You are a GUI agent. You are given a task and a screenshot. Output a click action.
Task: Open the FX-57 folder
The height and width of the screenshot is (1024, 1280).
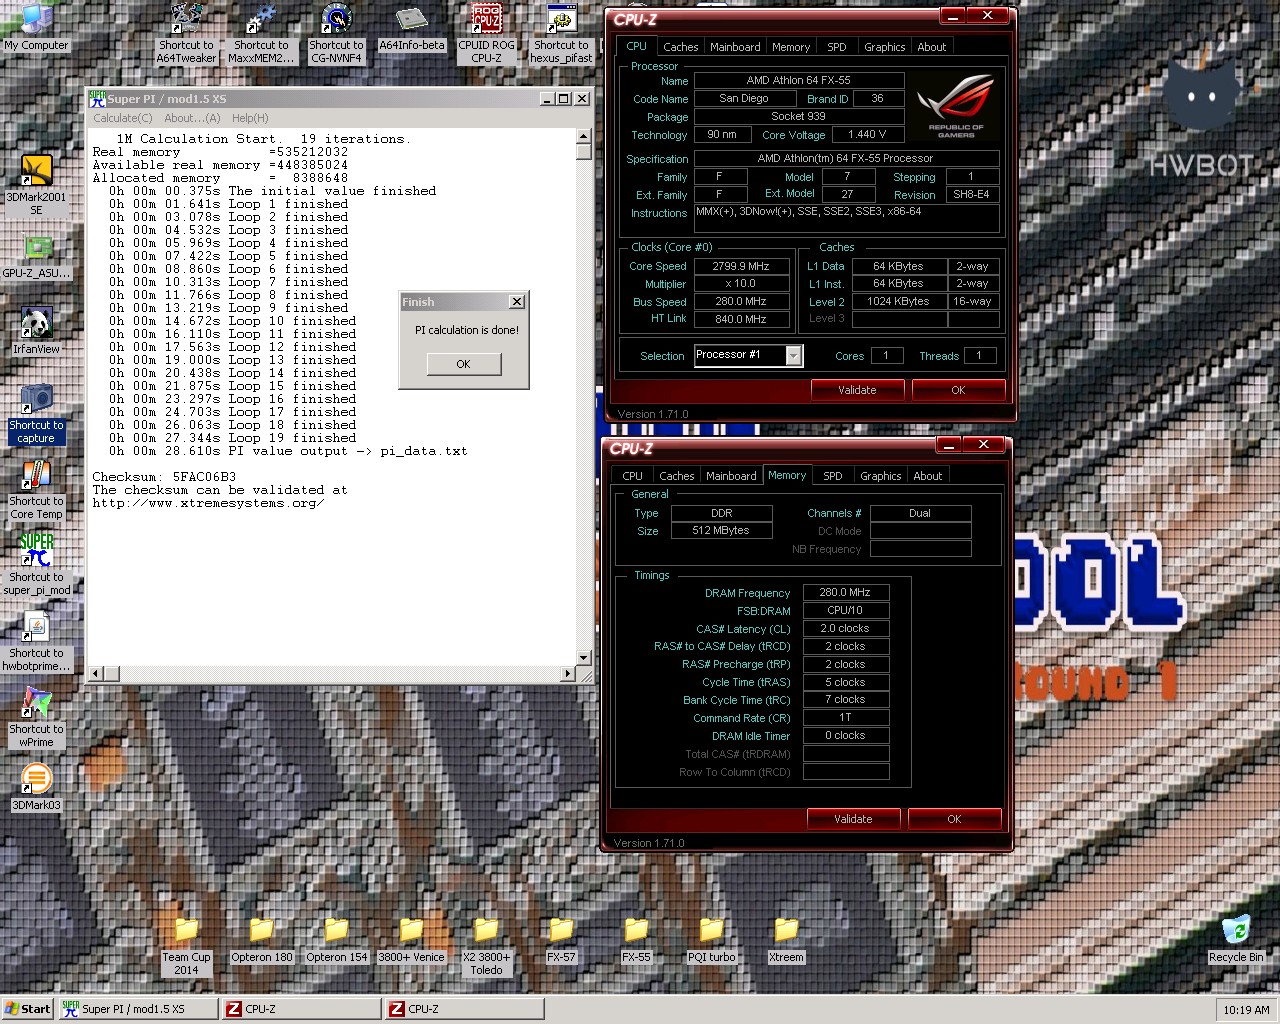click(x=561, y=941)
